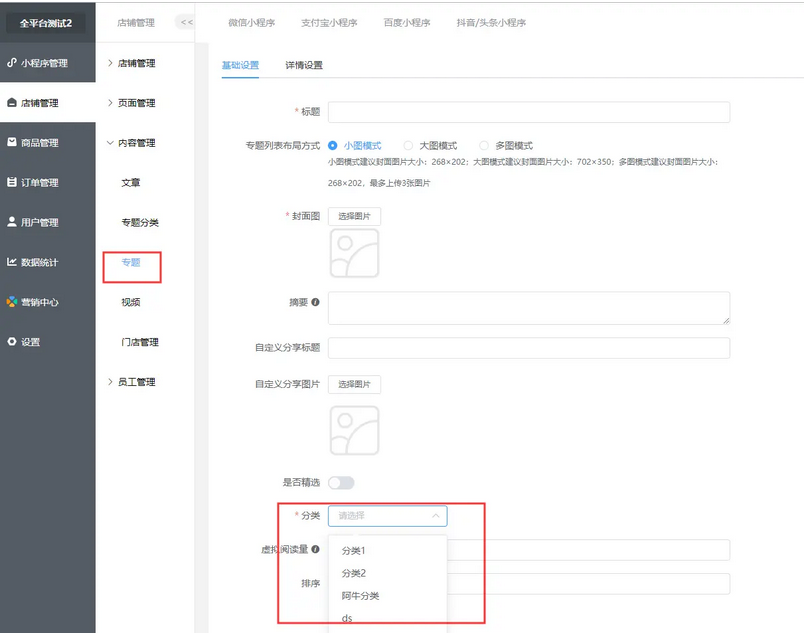The width and height of the screenshot is (808, 633).
Task: Click the 封面图 image placeholder thumbnail
Action: pyautogui.click(x=355, y=253)
